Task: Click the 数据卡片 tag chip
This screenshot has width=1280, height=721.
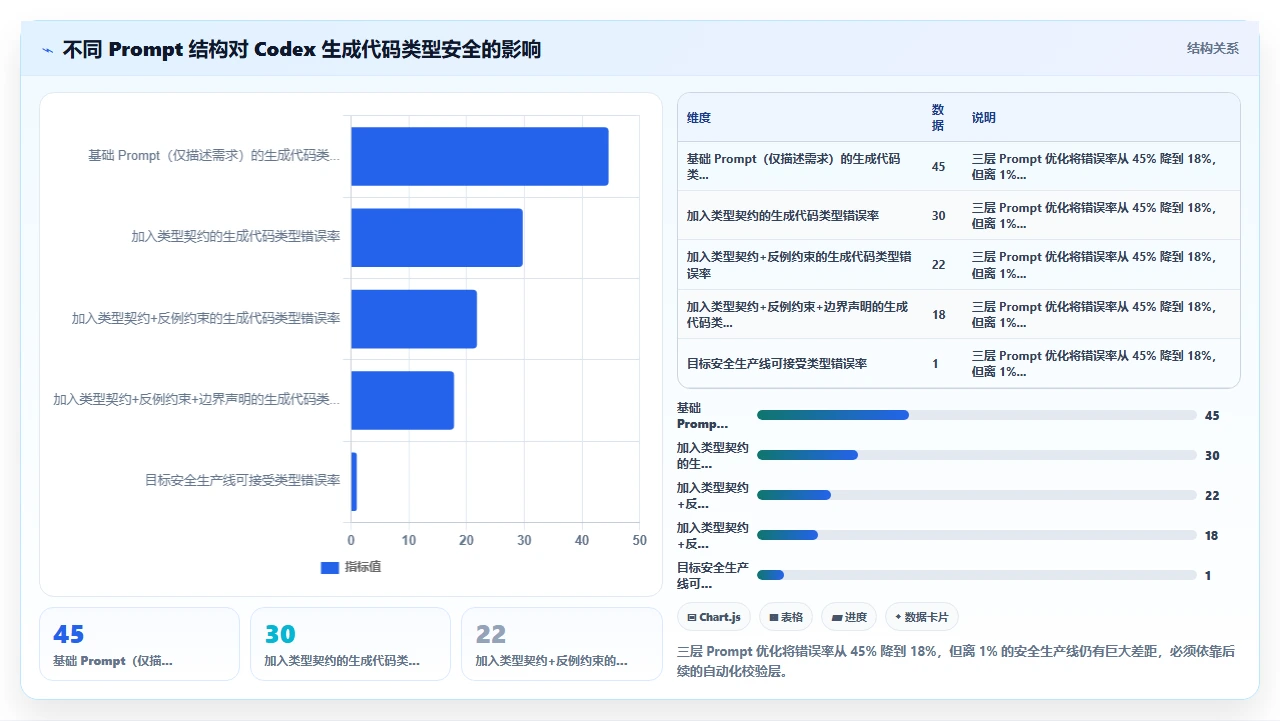Action: click(921, 617)
